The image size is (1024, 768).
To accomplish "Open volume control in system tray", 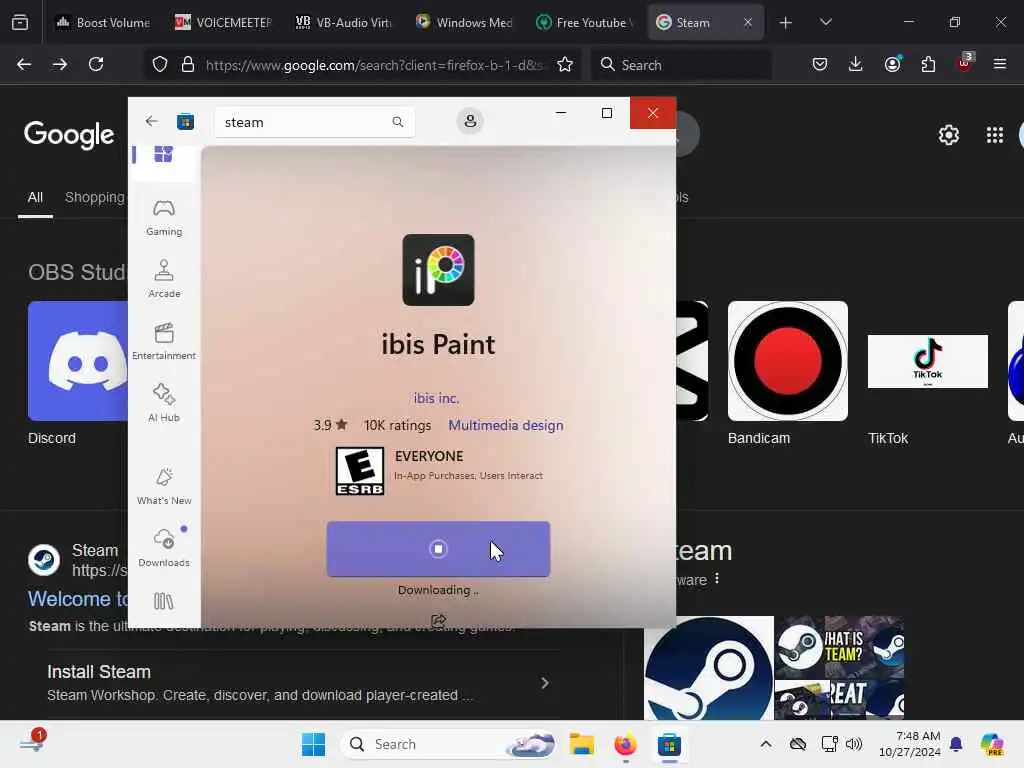I will [x=854, y=744].
